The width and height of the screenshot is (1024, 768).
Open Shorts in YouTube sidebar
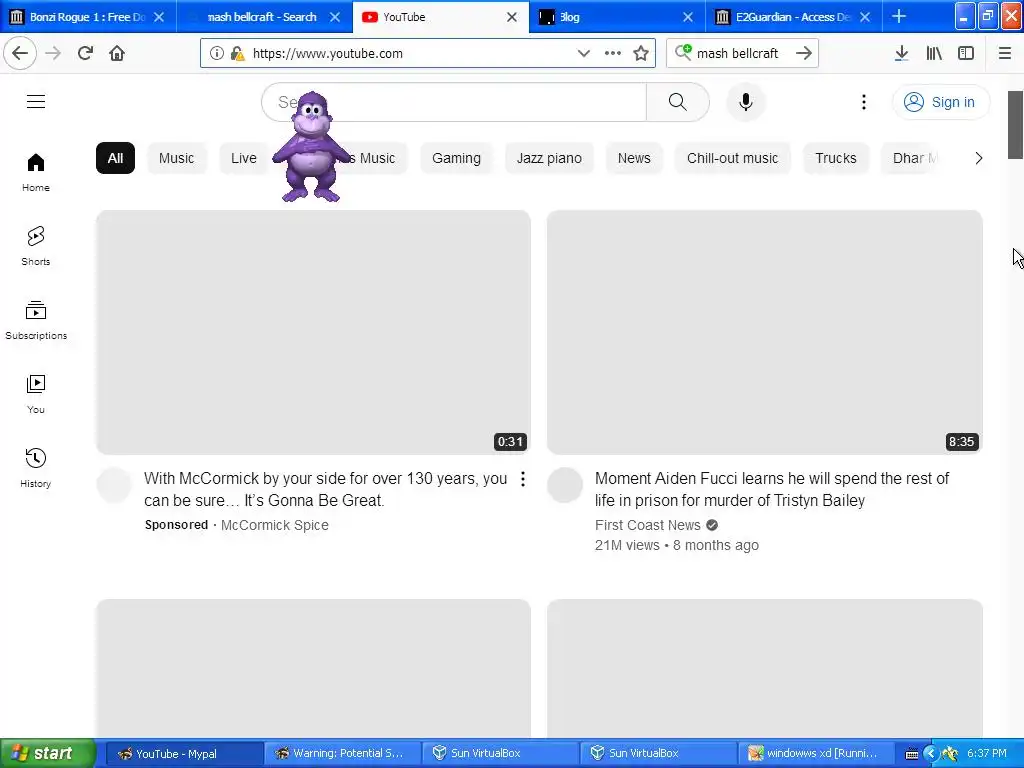point(36,246)
